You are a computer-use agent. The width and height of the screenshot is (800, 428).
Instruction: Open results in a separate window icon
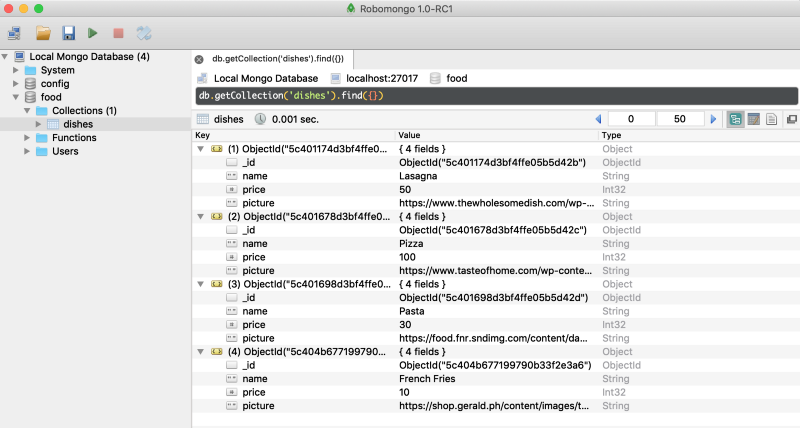point(791,119)
